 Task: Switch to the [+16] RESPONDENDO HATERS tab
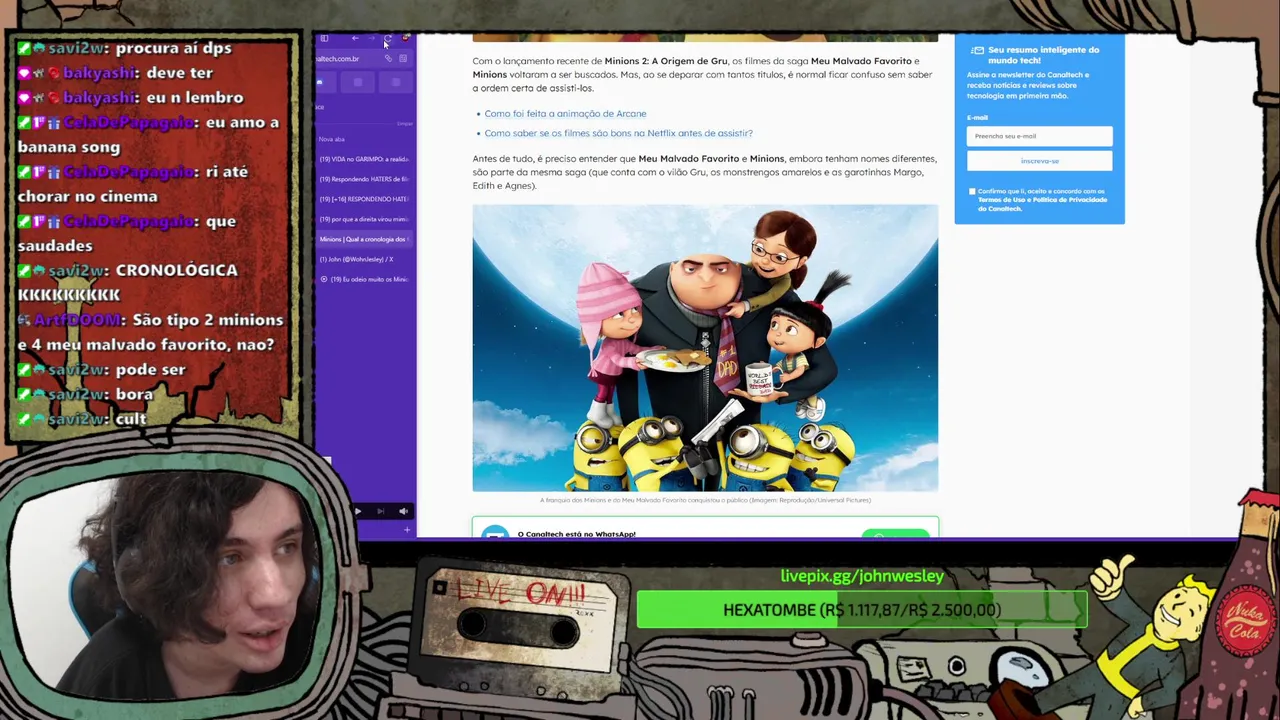click(x=364, y=199)
